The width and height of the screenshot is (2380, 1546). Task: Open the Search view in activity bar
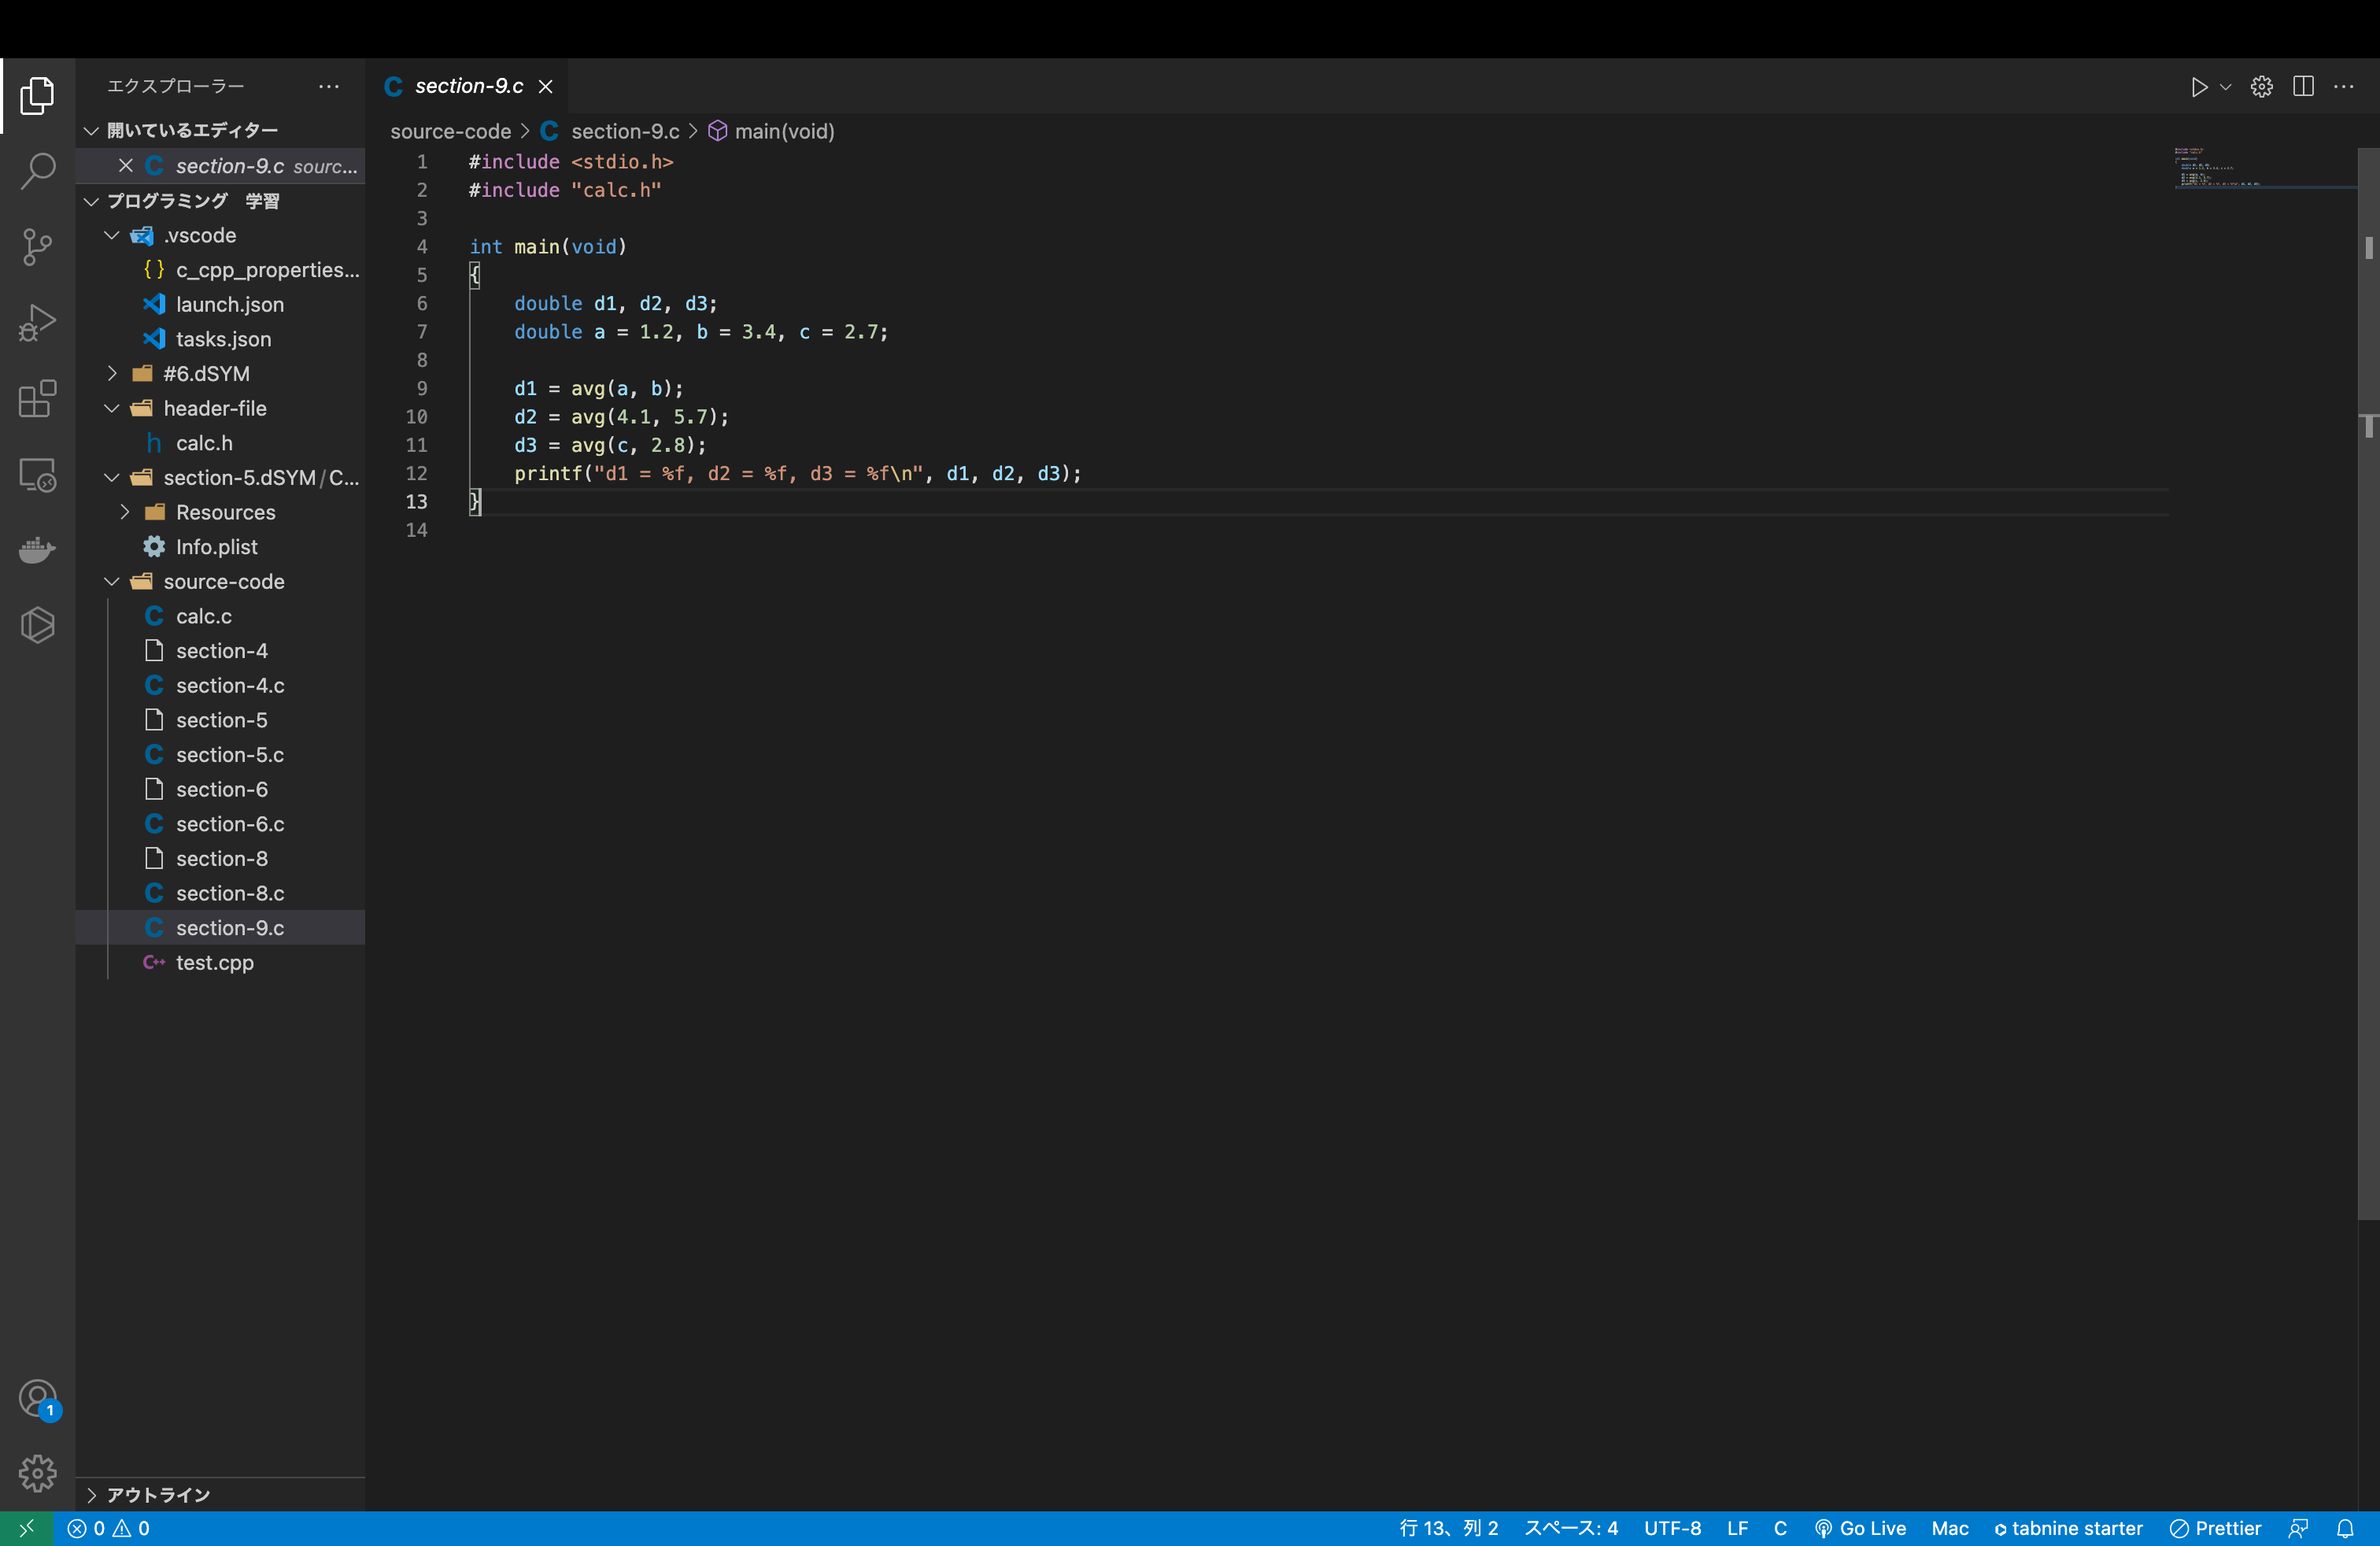(x=37, y=170)
